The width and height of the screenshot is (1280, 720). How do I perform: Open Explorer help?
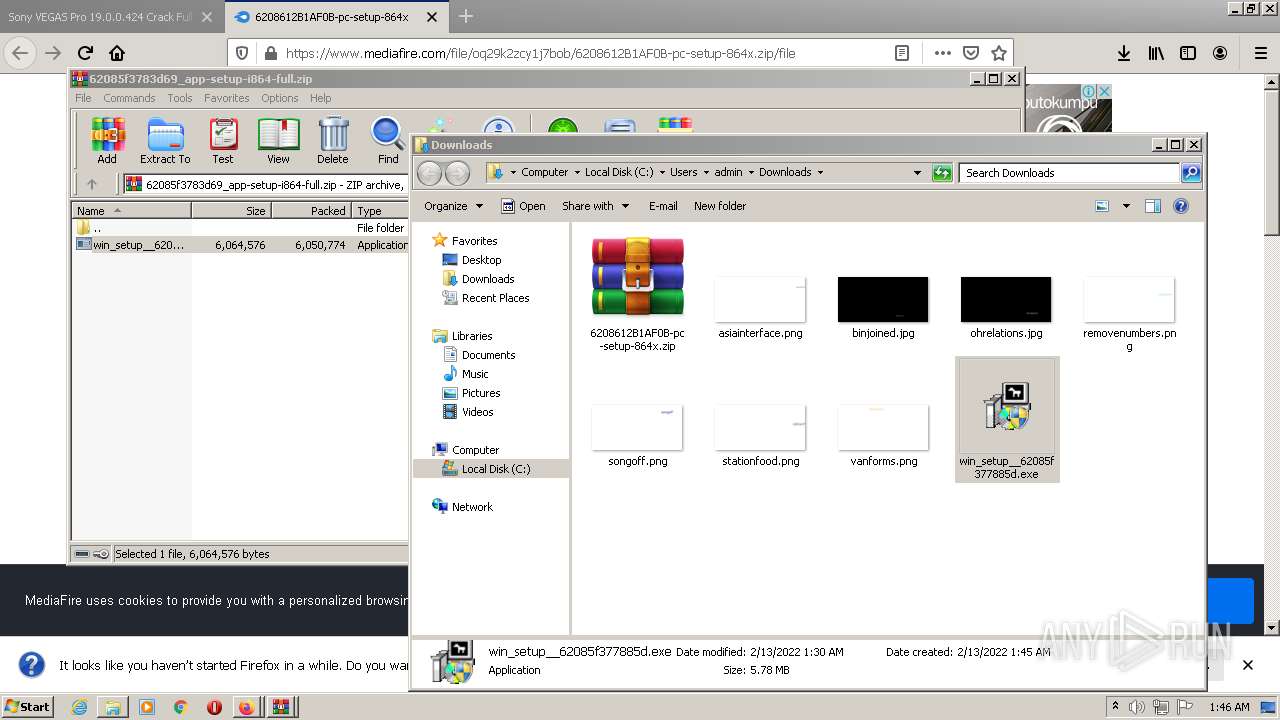pos(1181,206)
